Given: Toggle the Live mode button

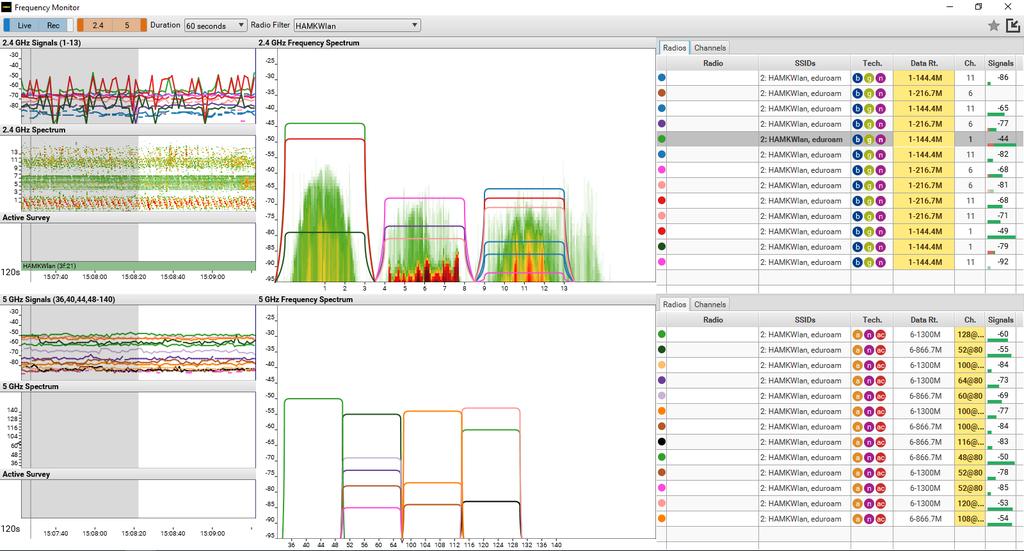Looking at the screenshot, I should (24, 25).
